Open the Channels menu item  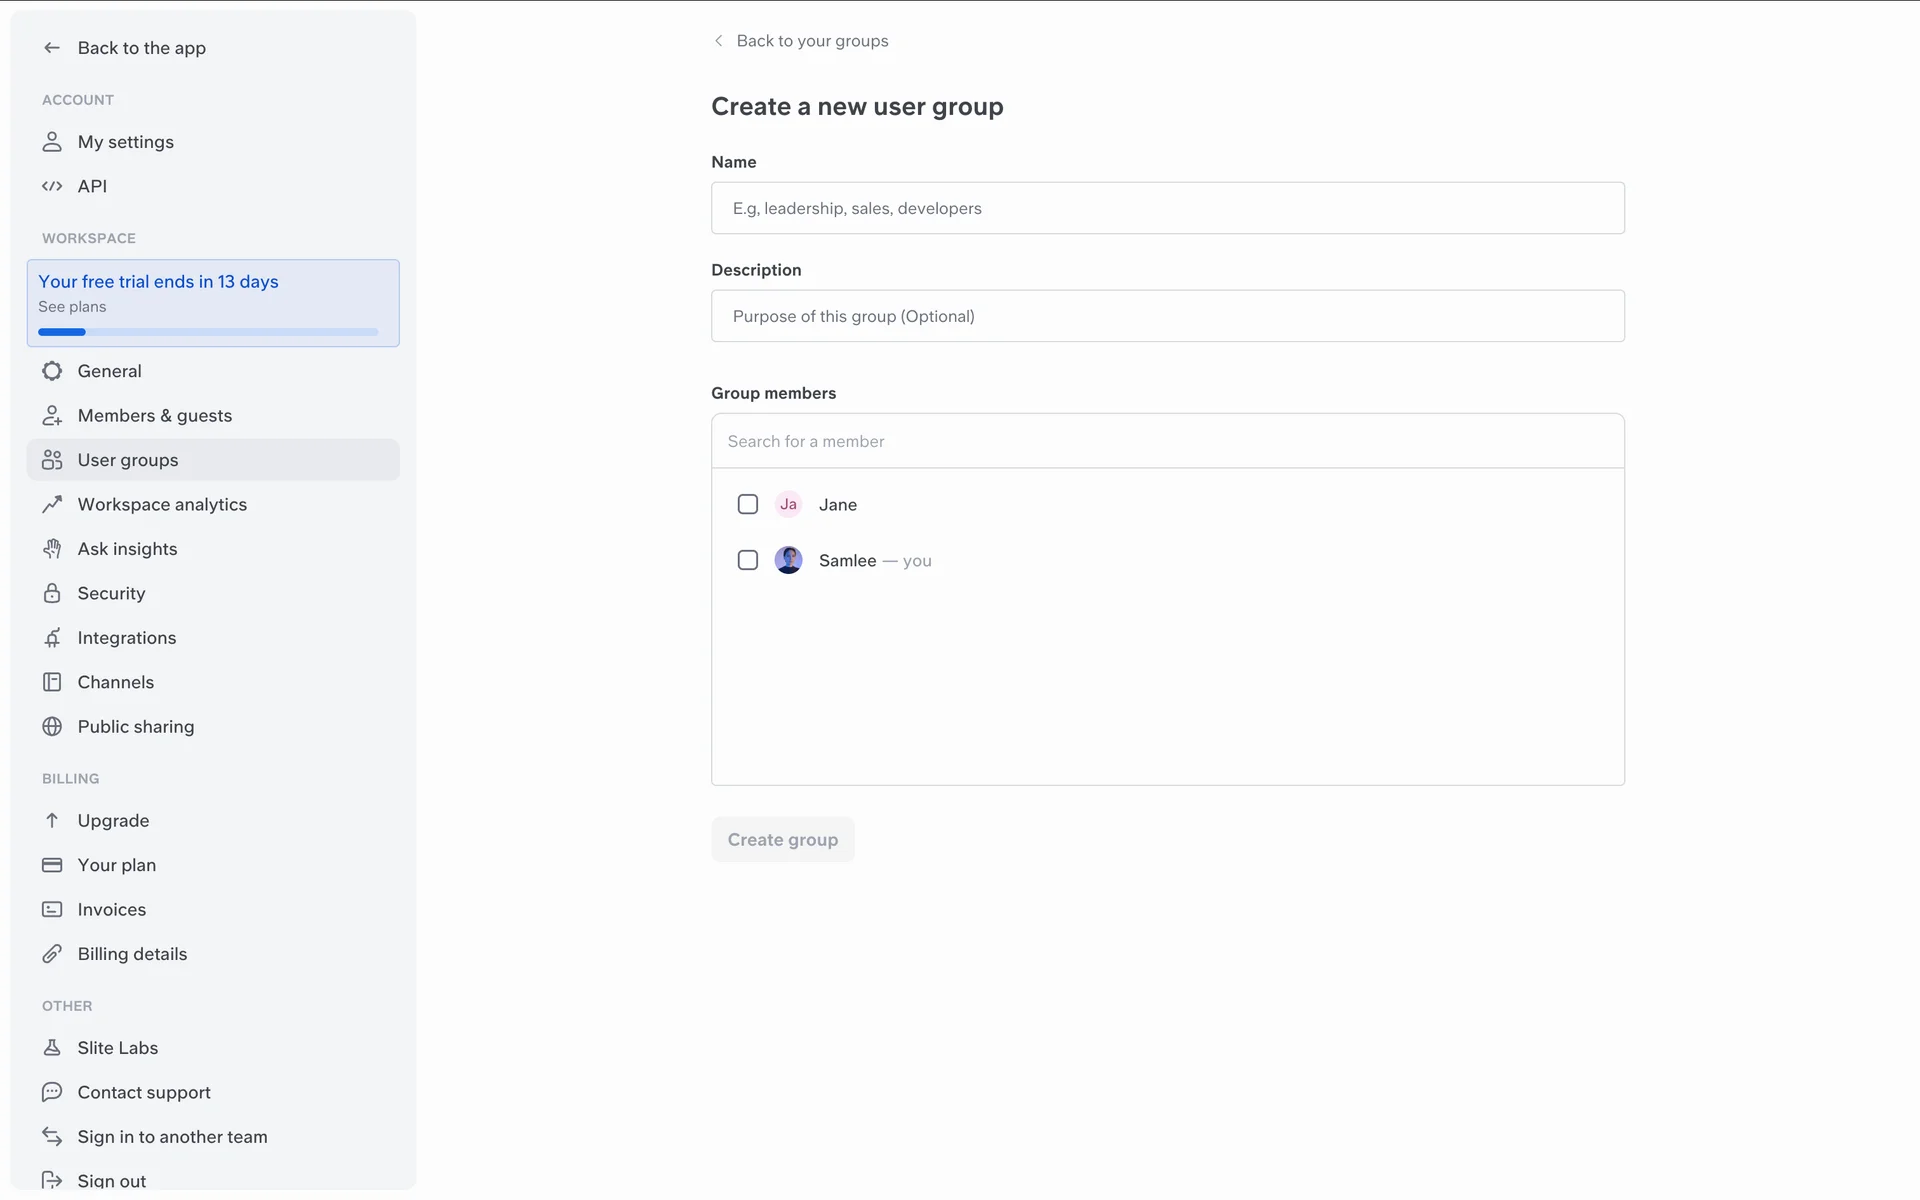tap(116, 682)
